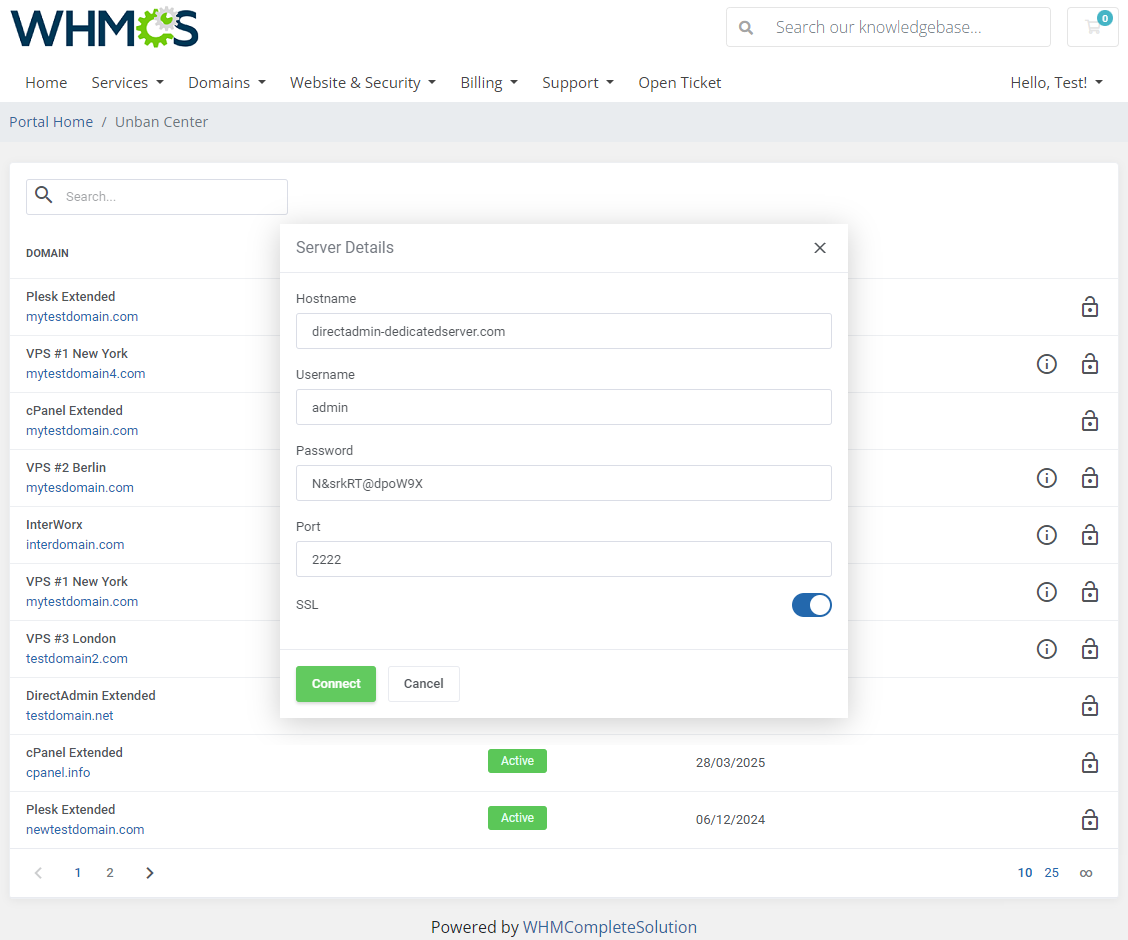Click the lock icon on Plesk Extended row
The image size is (1128, 940).
click(x=1090, y=307)
